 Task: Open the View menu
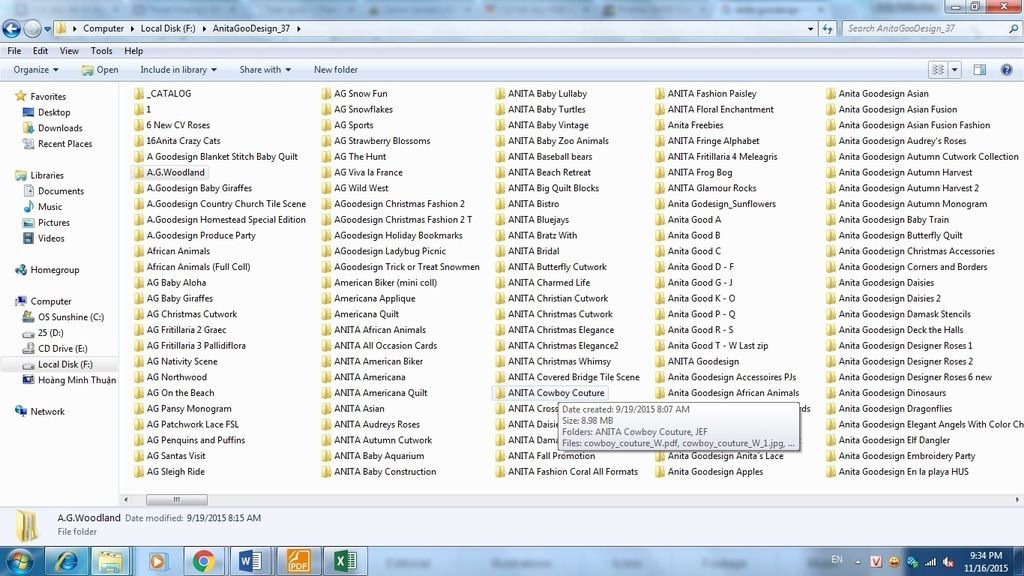pos(69,51)
